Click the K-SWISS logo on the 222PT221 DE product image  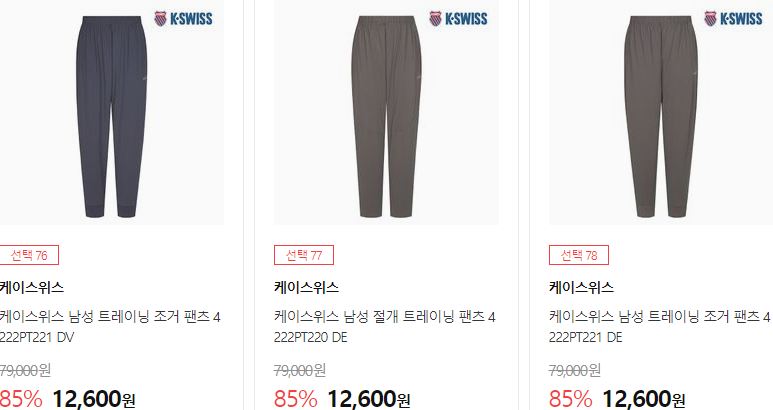[x=733, y=19]
